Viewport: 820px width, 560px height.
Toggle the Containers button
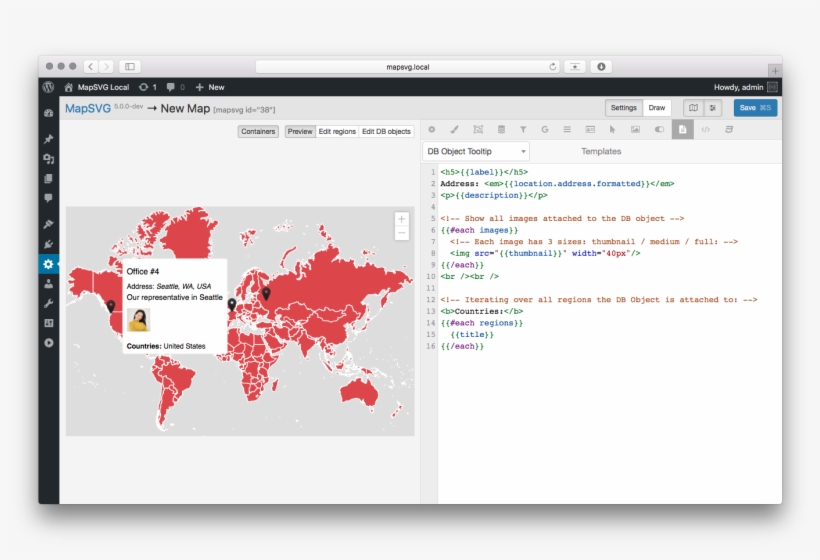point(258,131)
